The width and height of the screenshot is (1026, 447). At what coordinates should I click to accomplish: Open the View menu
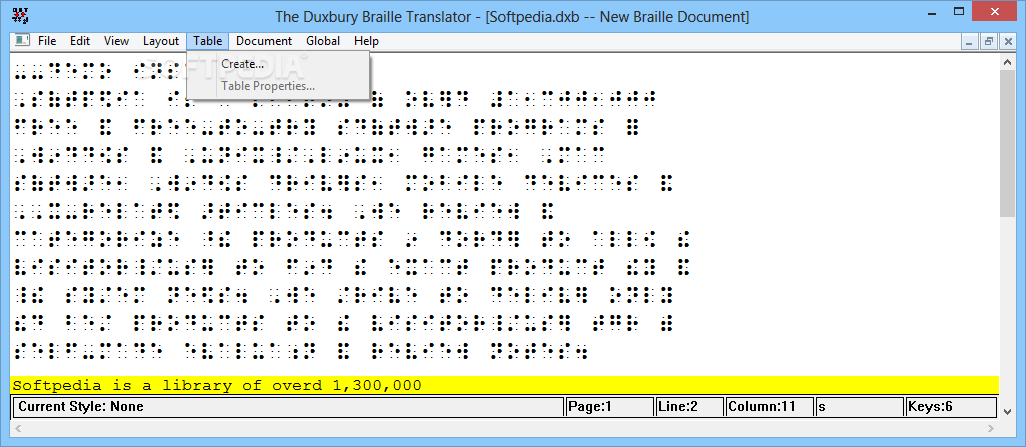pyautogui.click(x=116, y=41)
